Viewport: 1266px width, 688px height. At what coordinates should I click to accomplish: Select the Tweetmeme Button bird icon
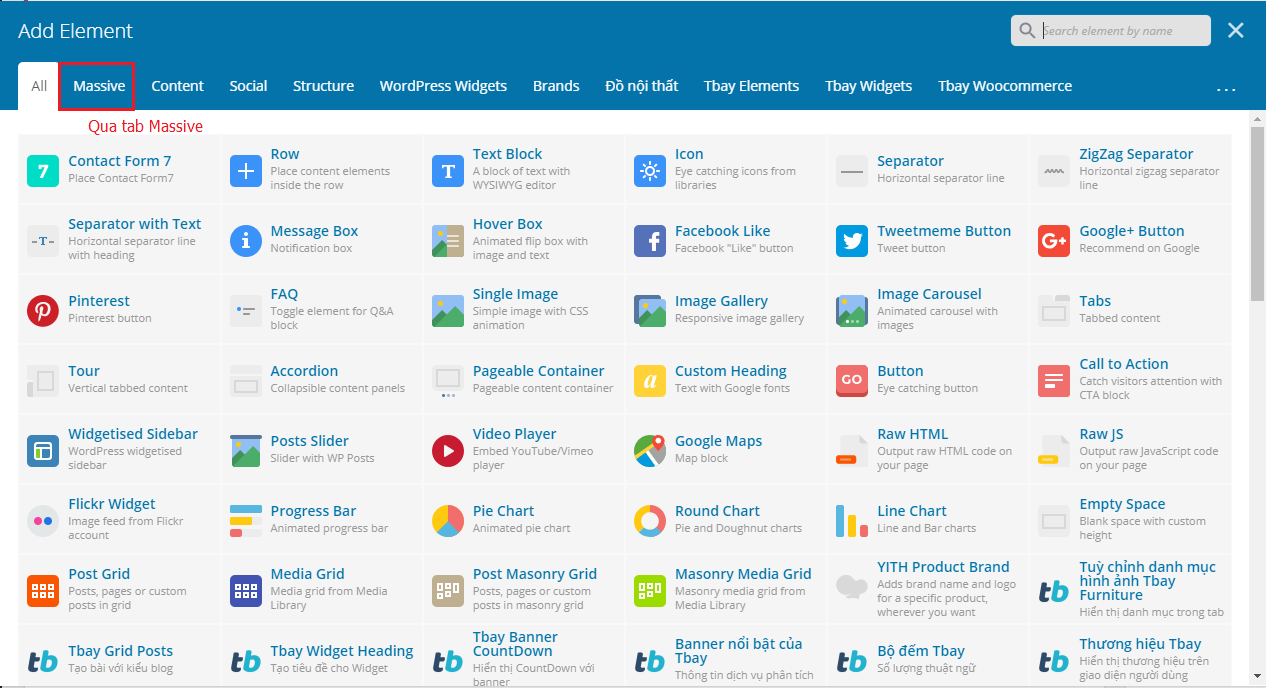852,241
